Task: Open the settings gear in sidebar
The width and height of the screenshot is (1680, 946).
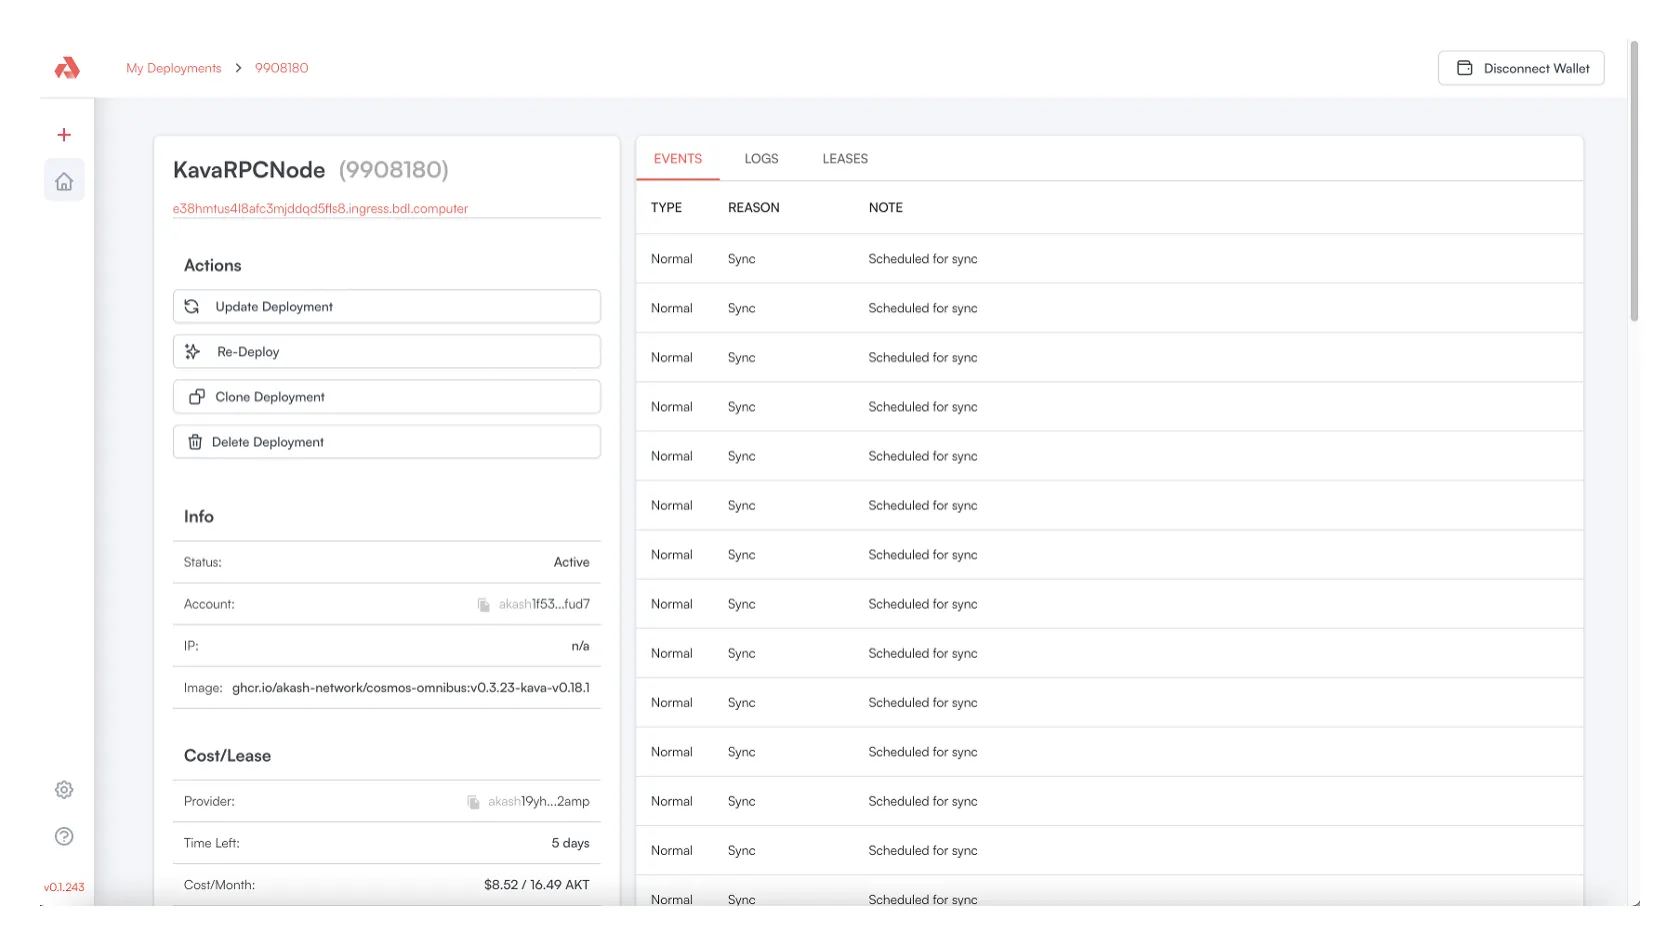Action: click(x=64, y=790)
